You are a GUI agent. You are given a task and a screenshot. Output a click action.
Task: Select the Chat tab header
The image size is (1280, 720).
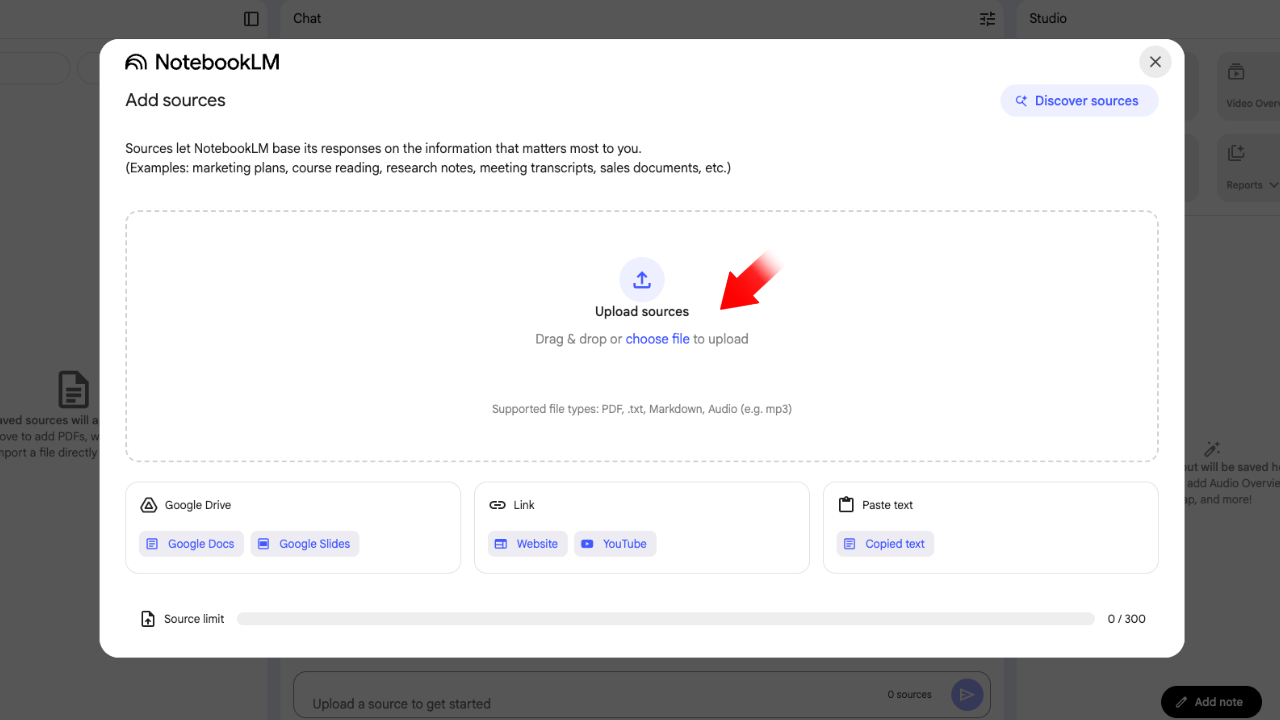(307, 19)
